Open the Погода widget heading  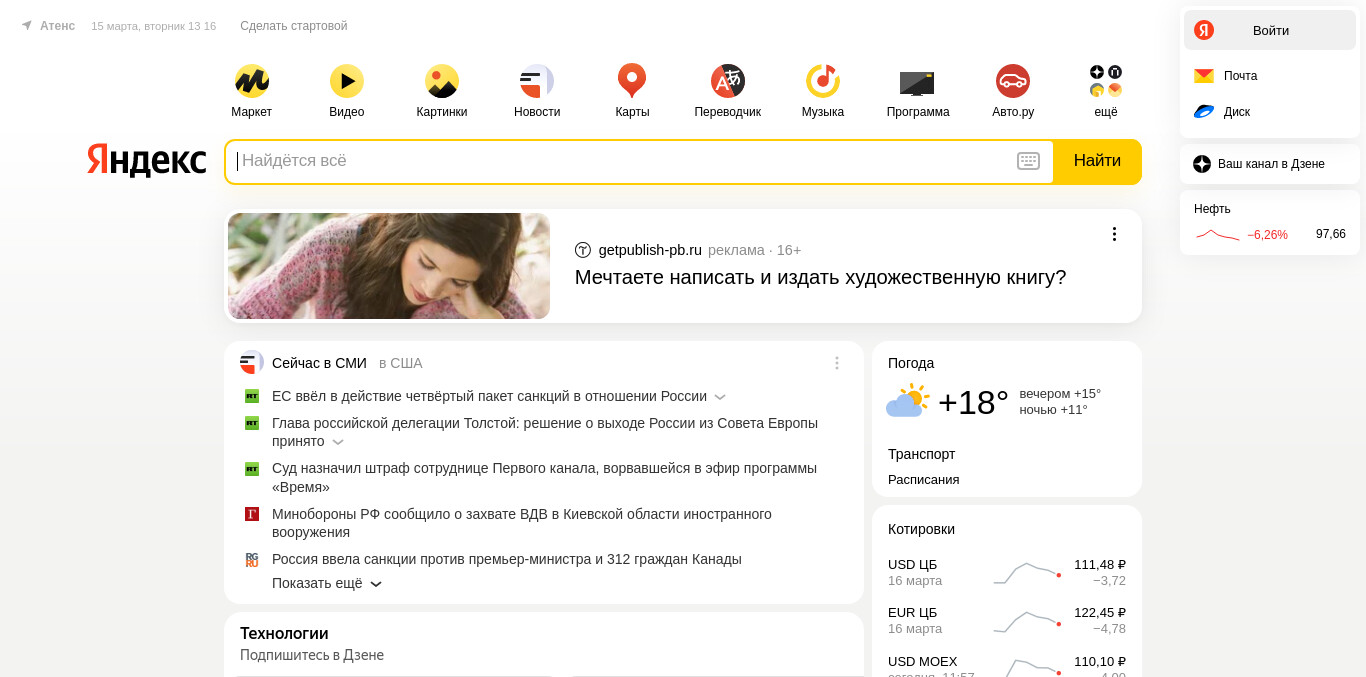tap(911, 363)
